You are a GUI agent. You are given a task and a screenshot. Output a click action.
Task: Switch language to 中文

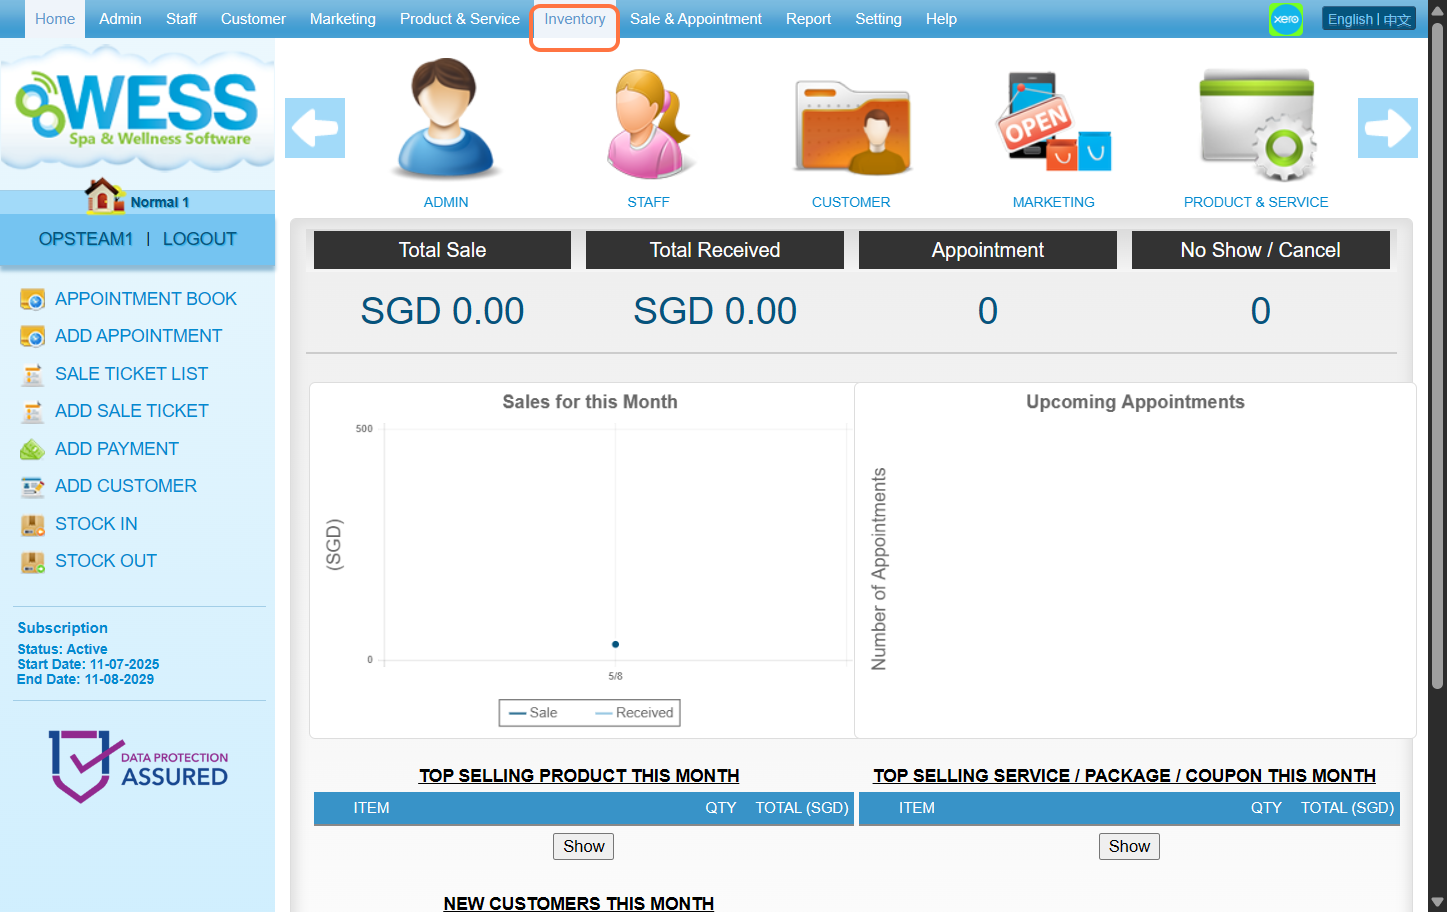(1397, 20)
